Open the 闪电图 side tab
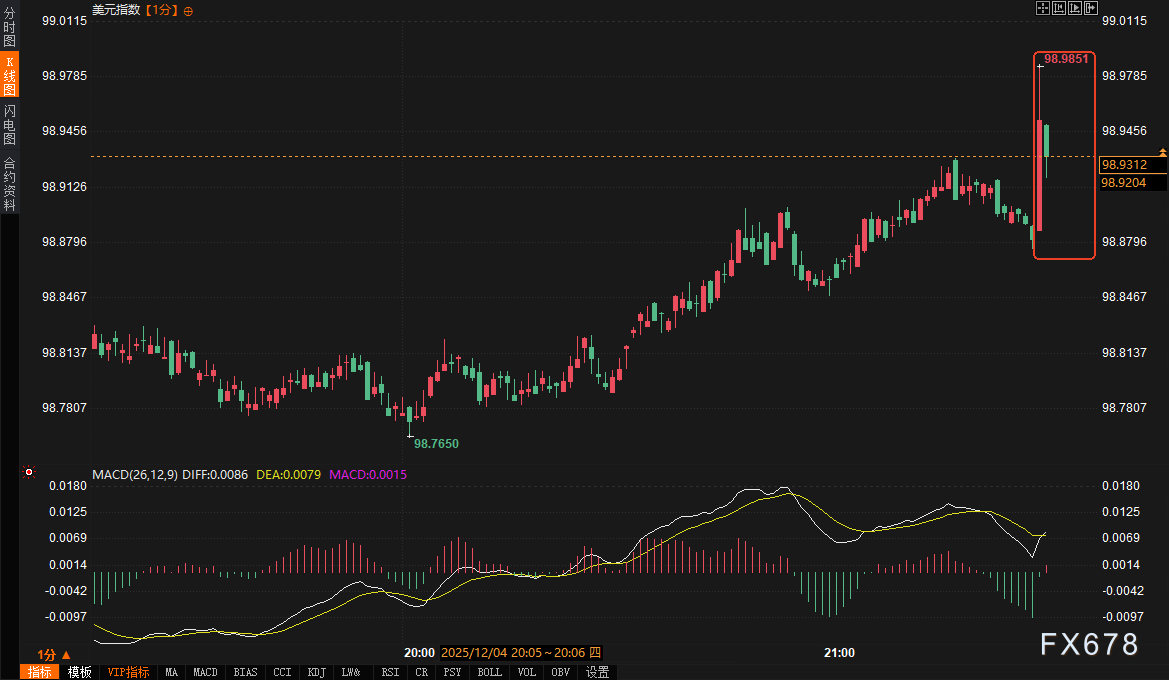This screenshot has width=1169, height=680. click(9, 124)
